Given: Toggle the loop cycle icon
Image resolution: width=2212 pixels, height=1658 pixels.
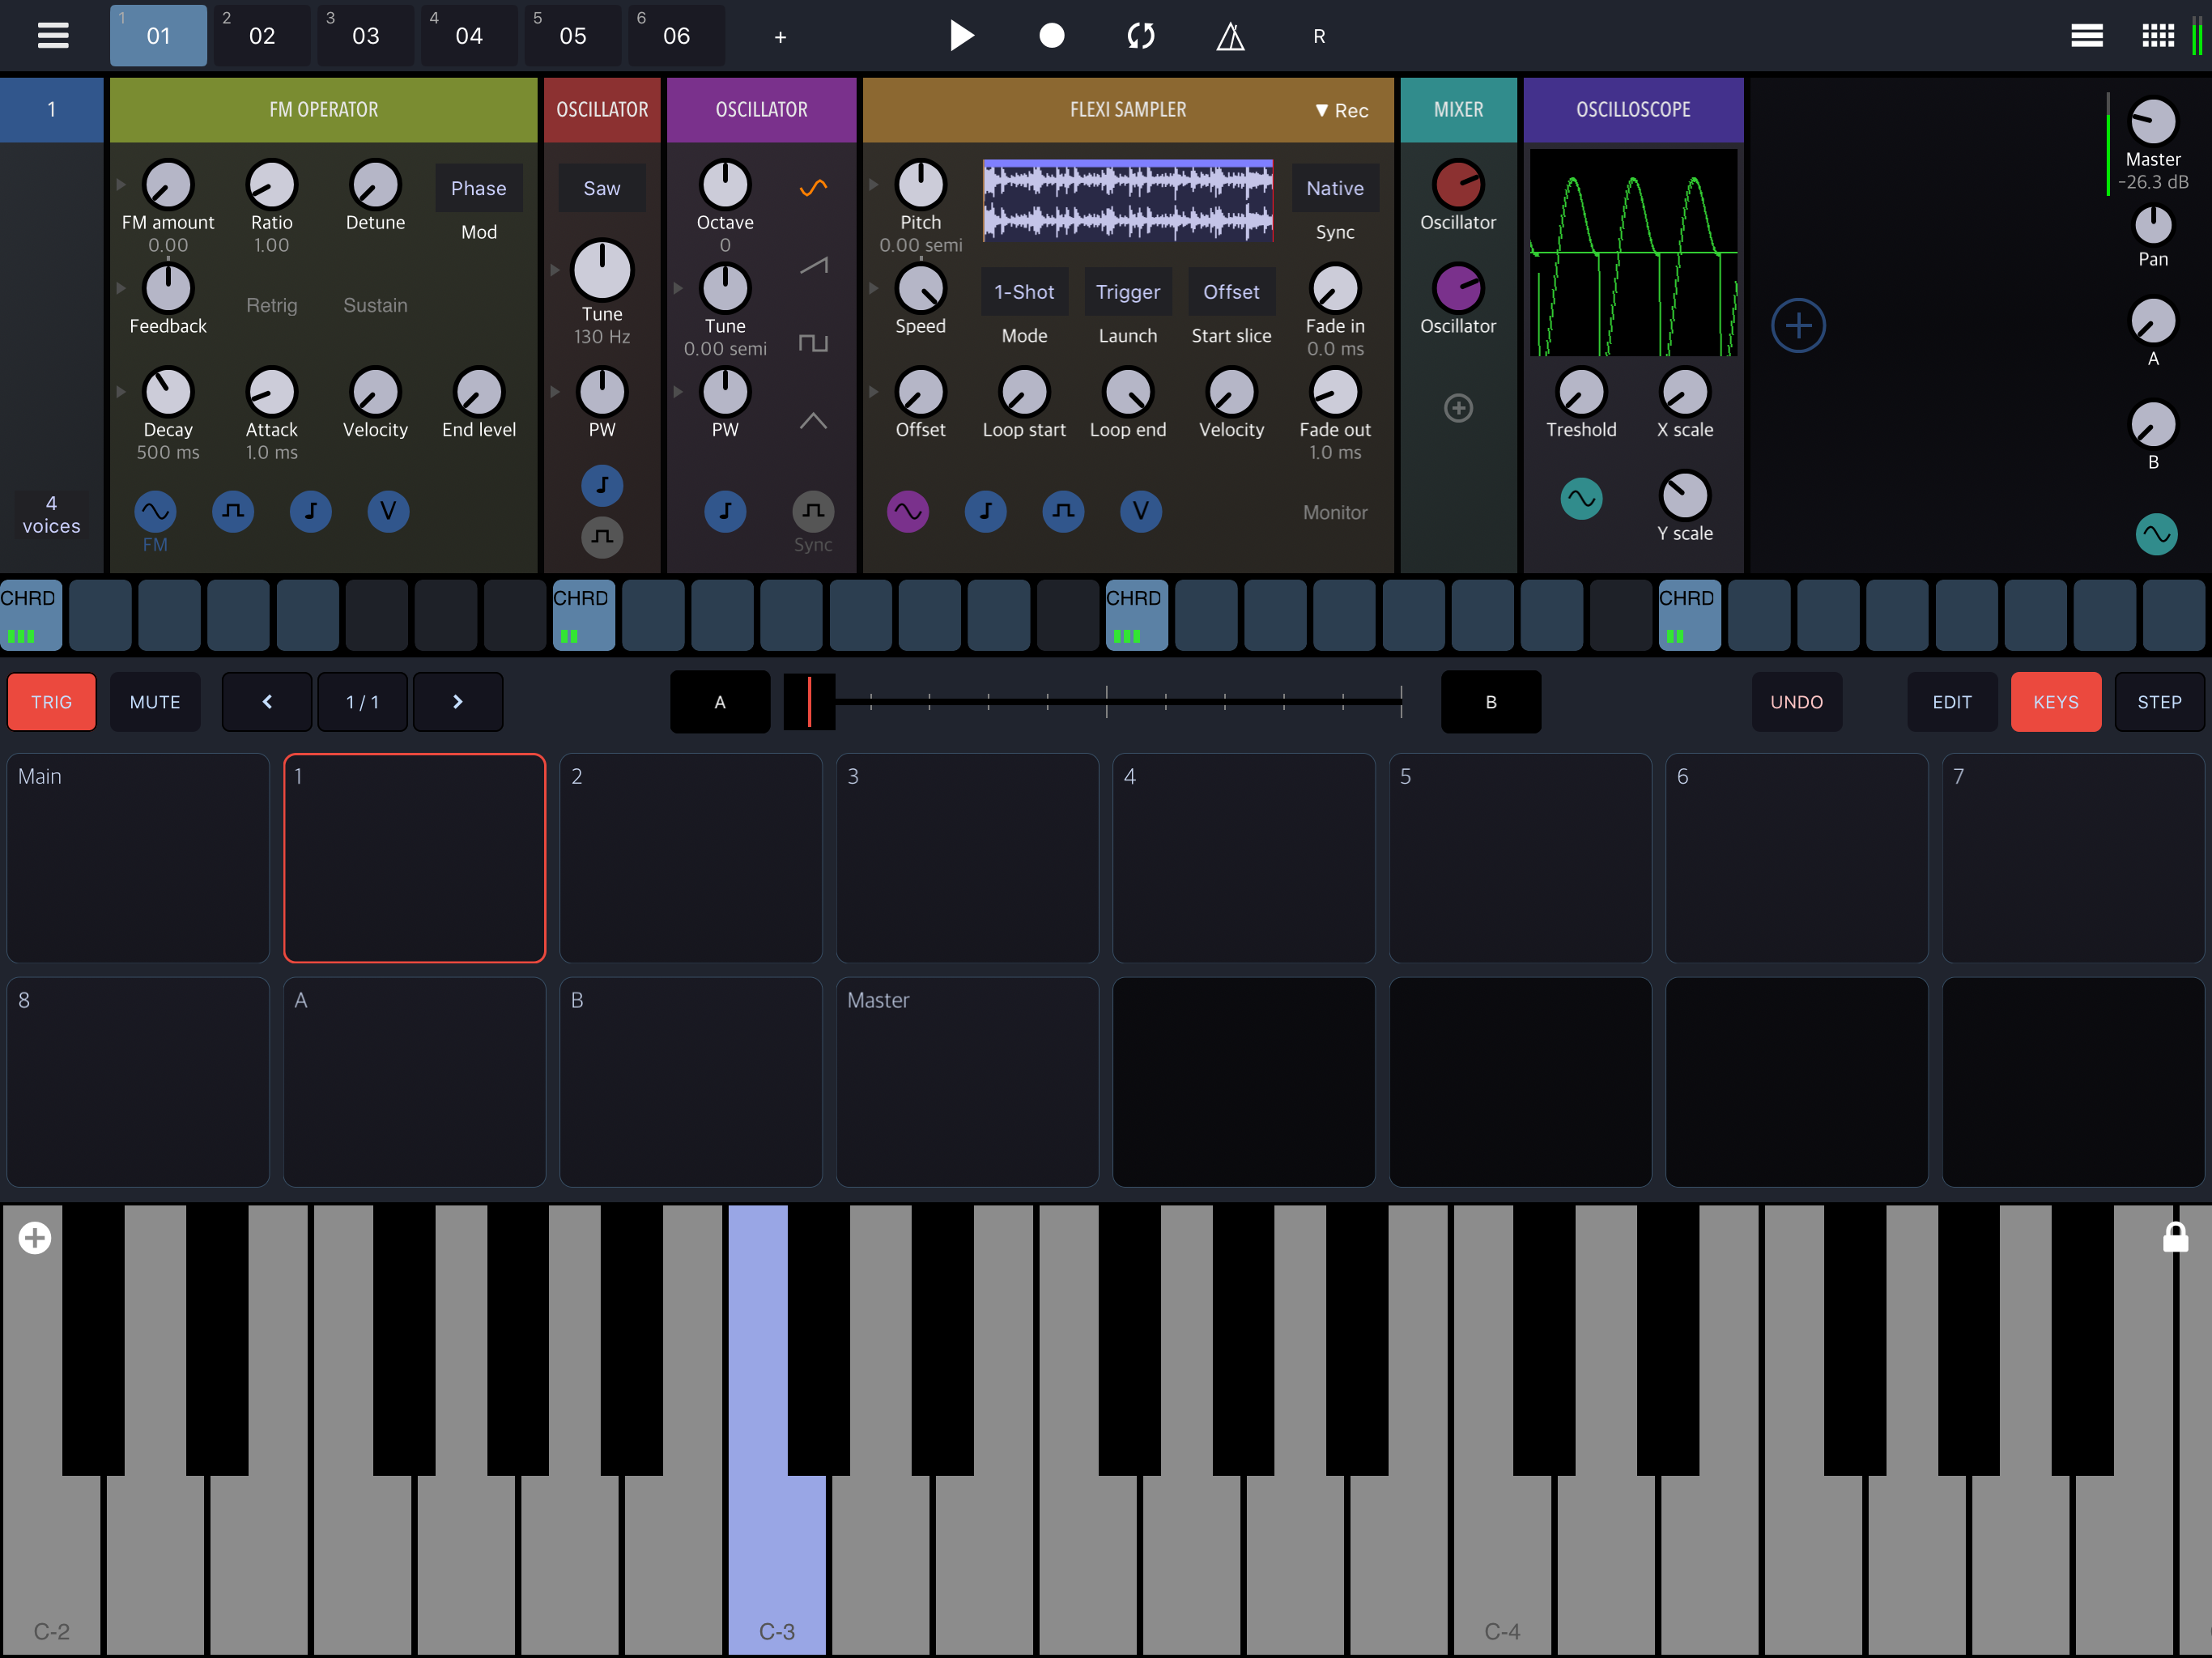Looking at the screenshot, I should click(x=1140, y=36).
